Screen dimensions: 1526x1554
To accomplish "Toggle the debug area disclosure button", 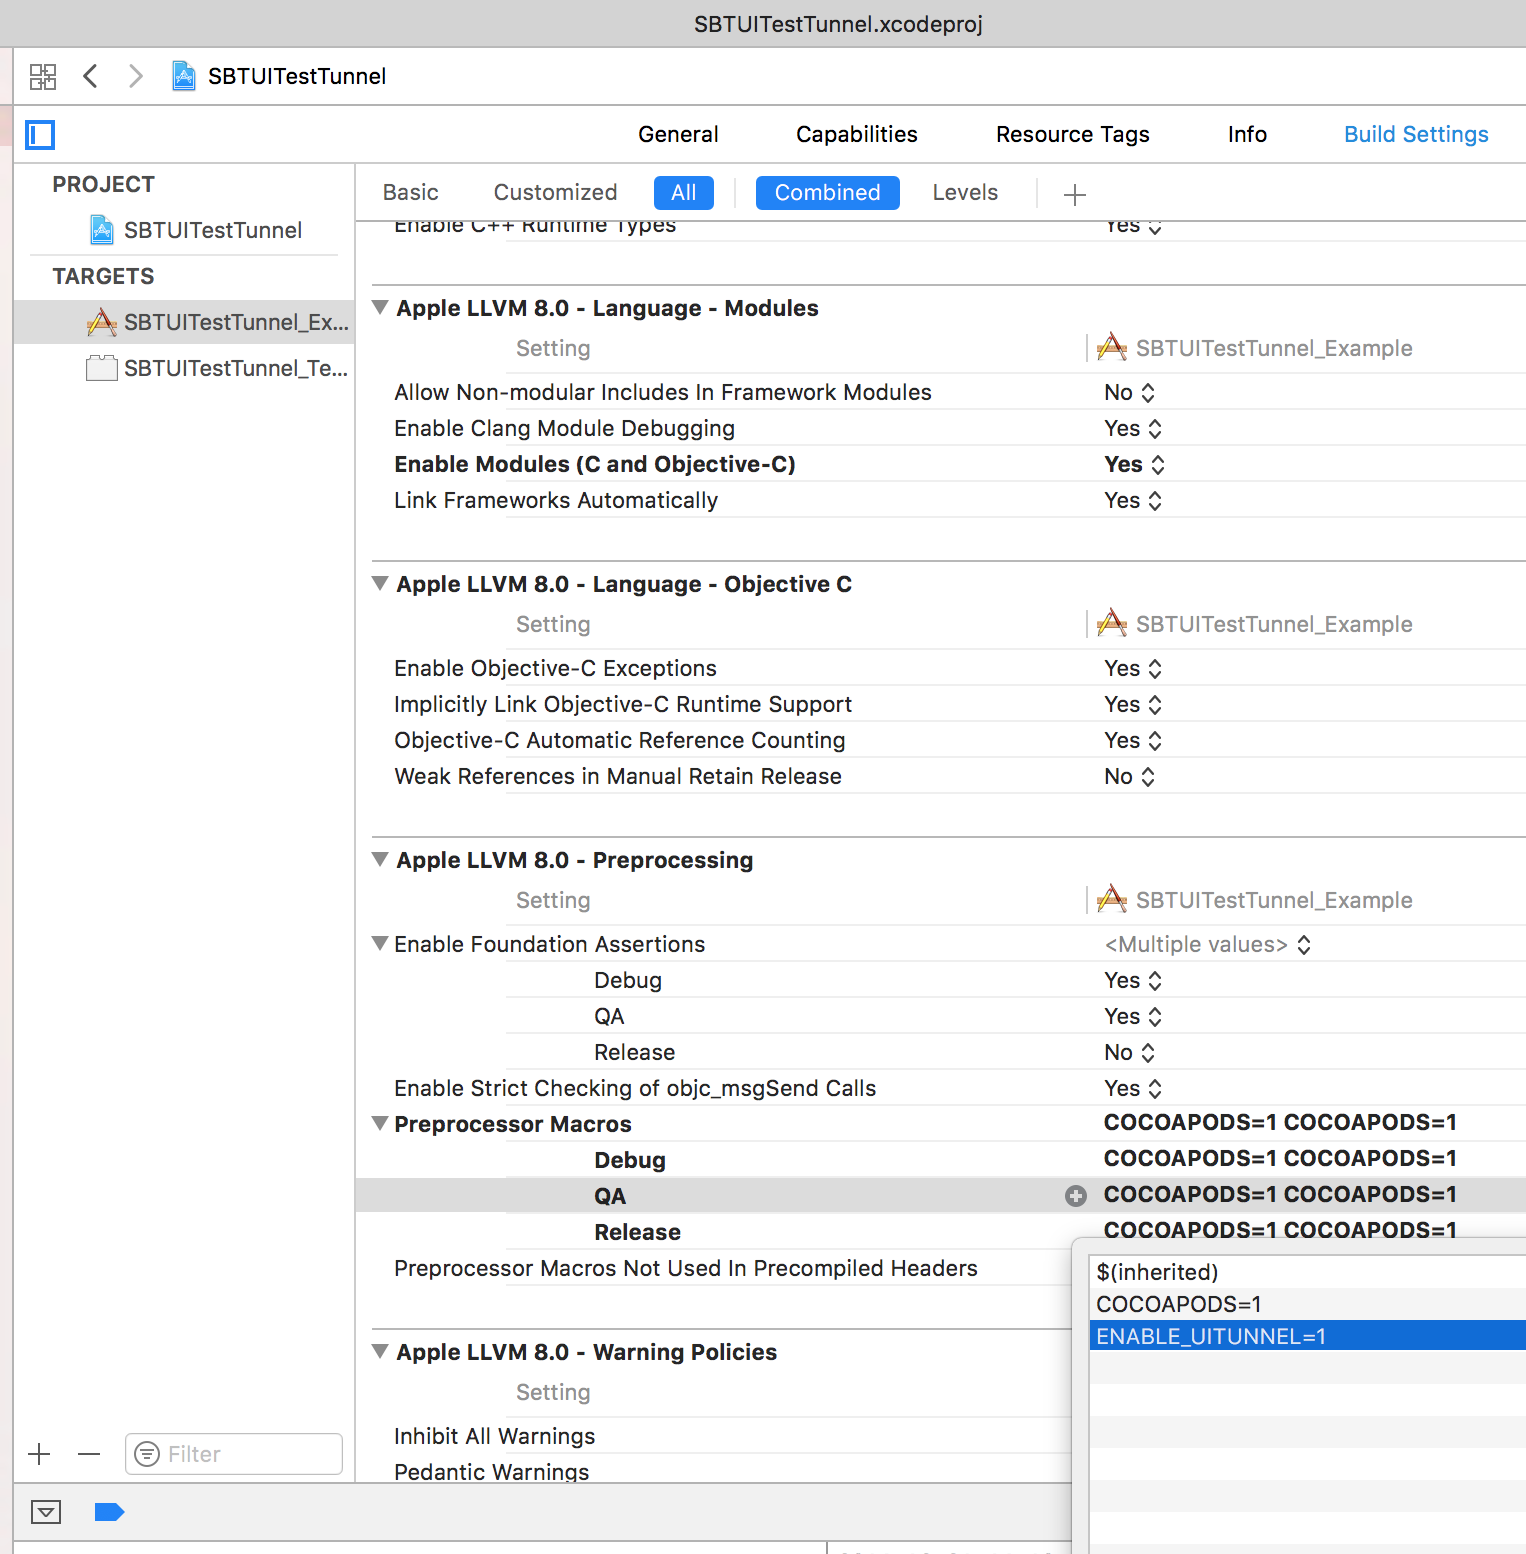I will pos(45,1512).
